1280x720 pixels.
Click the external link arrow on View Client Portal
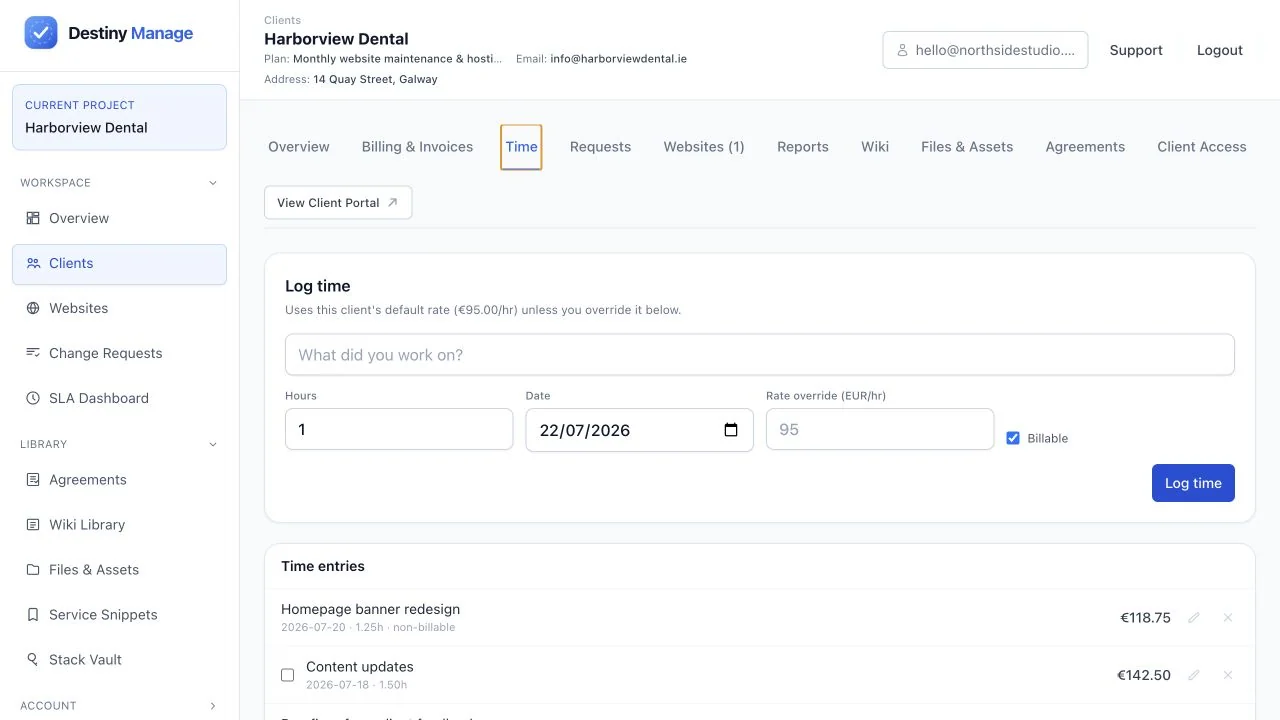pos(393,202)
